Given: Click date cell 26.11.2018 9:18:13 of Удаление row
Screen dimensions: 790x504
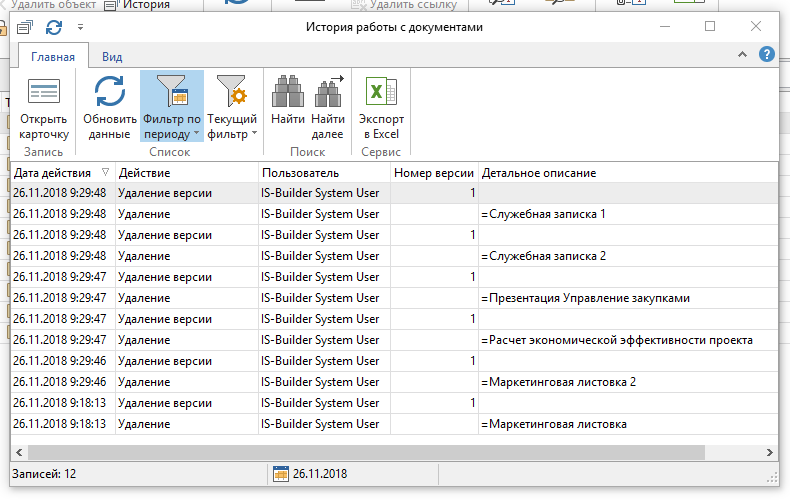Looking at the screenshot, I should click(x=63, y=424).
